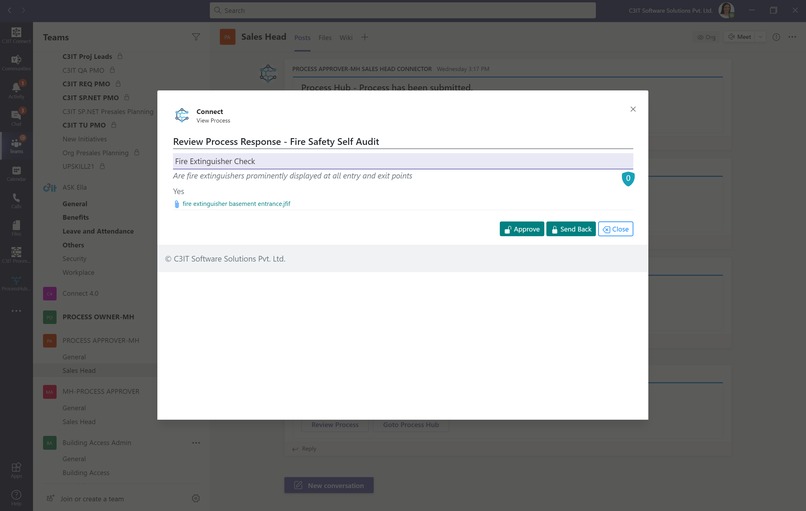The width and height of the screenshot is (806, 511).
Task: Open the Apps store icon
Action: click(16, 470)
